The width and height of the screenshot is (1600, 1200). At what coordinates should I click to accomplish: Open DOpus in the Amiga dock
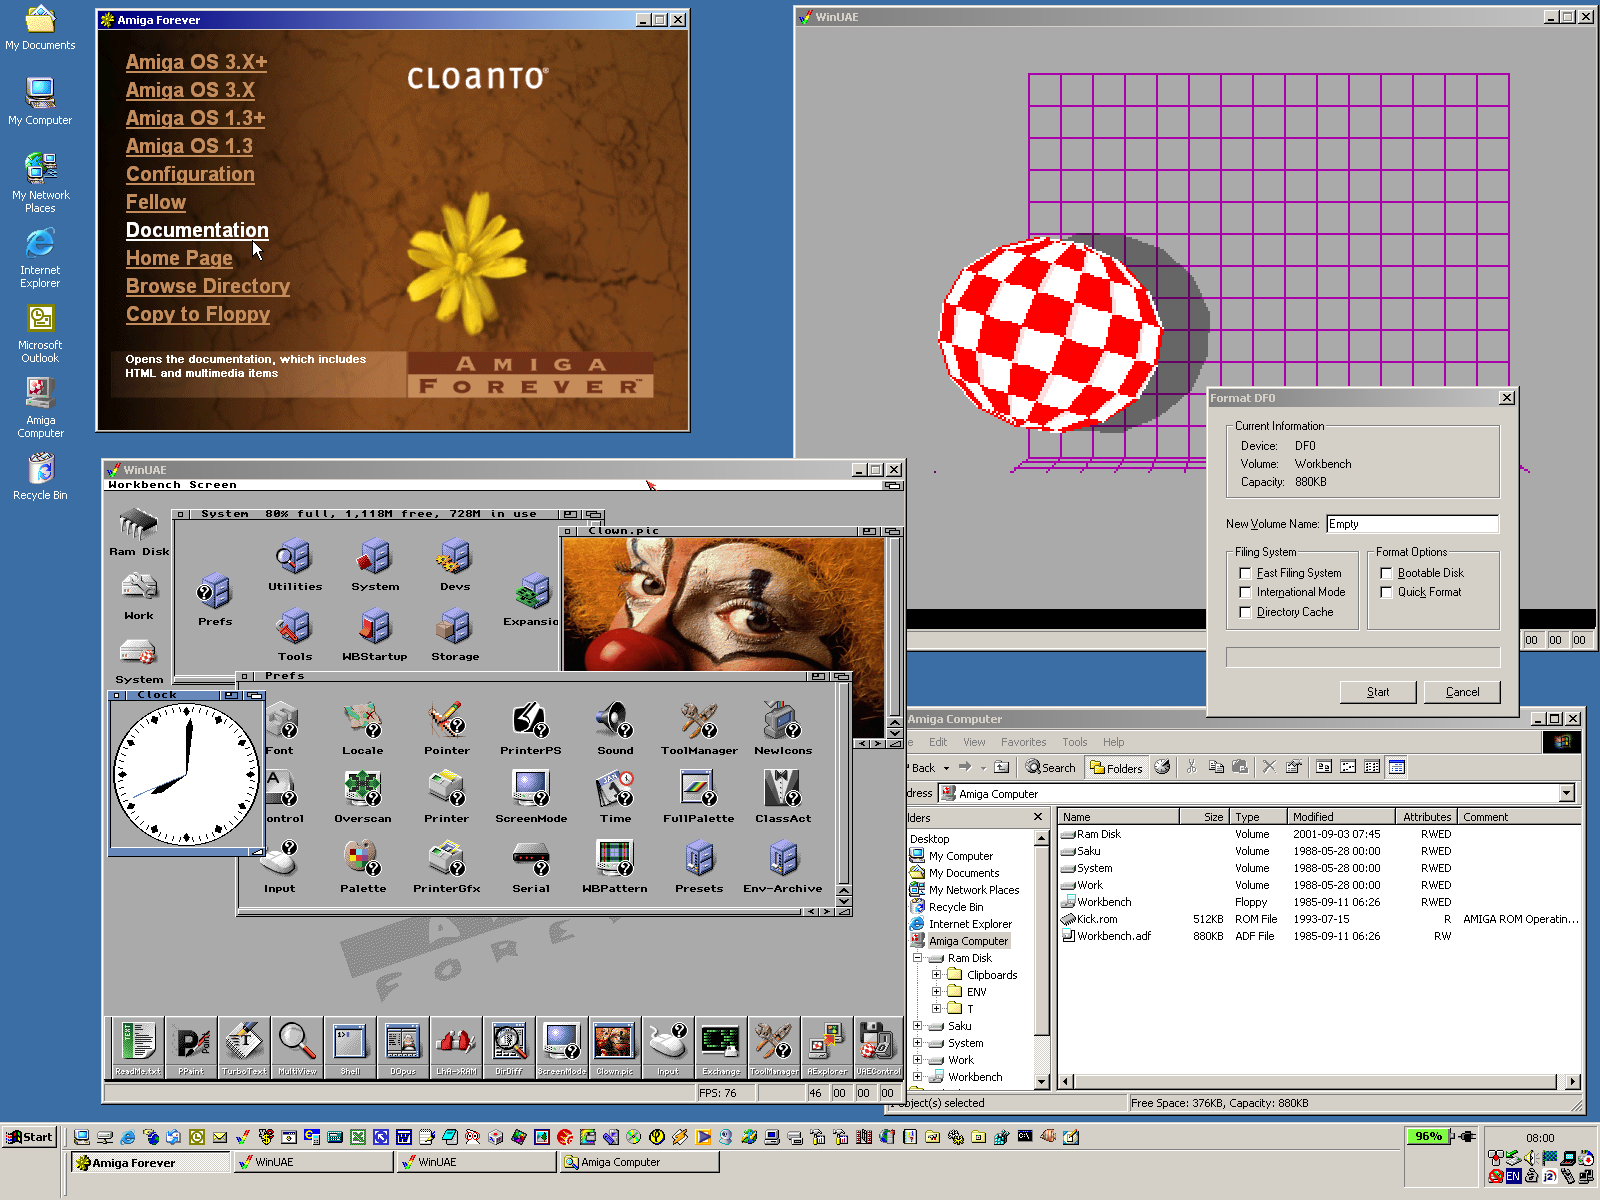[403, 1047]
